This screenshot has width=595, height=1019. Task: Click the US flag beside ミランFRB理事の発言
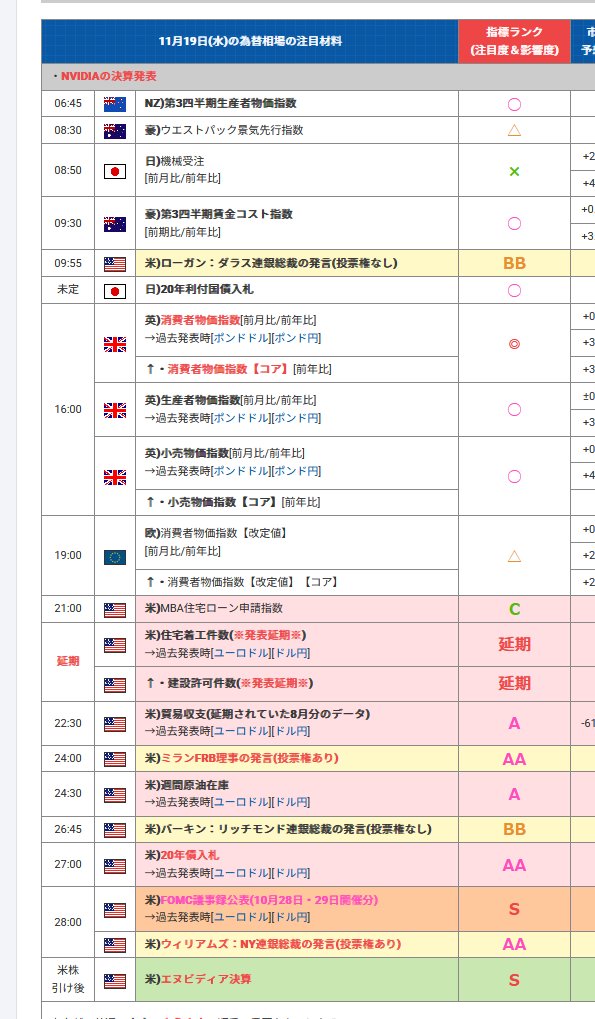tap(115, 759)
